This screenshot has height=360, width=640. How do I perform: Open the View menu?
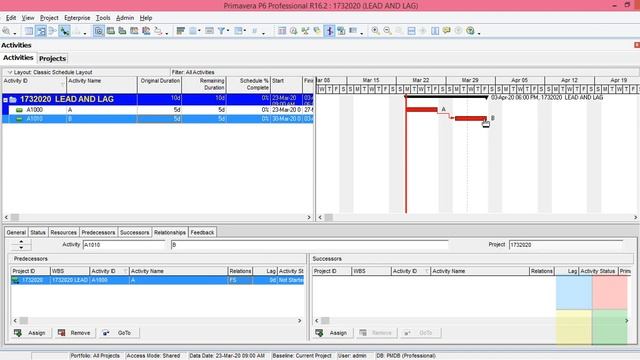tap(28, 18)
